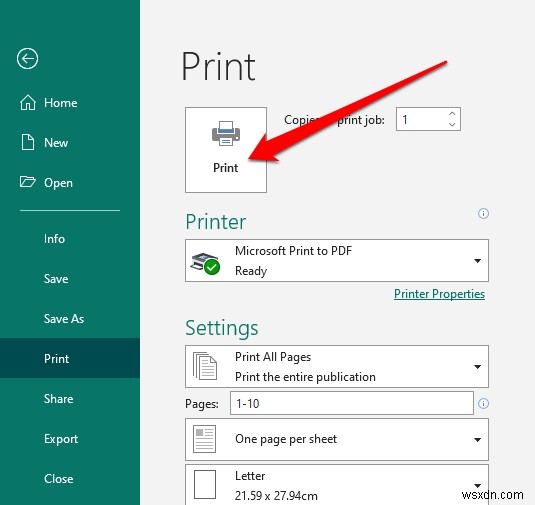
Task: Click the info icon beside Pages field
Action: click(483, 403)
